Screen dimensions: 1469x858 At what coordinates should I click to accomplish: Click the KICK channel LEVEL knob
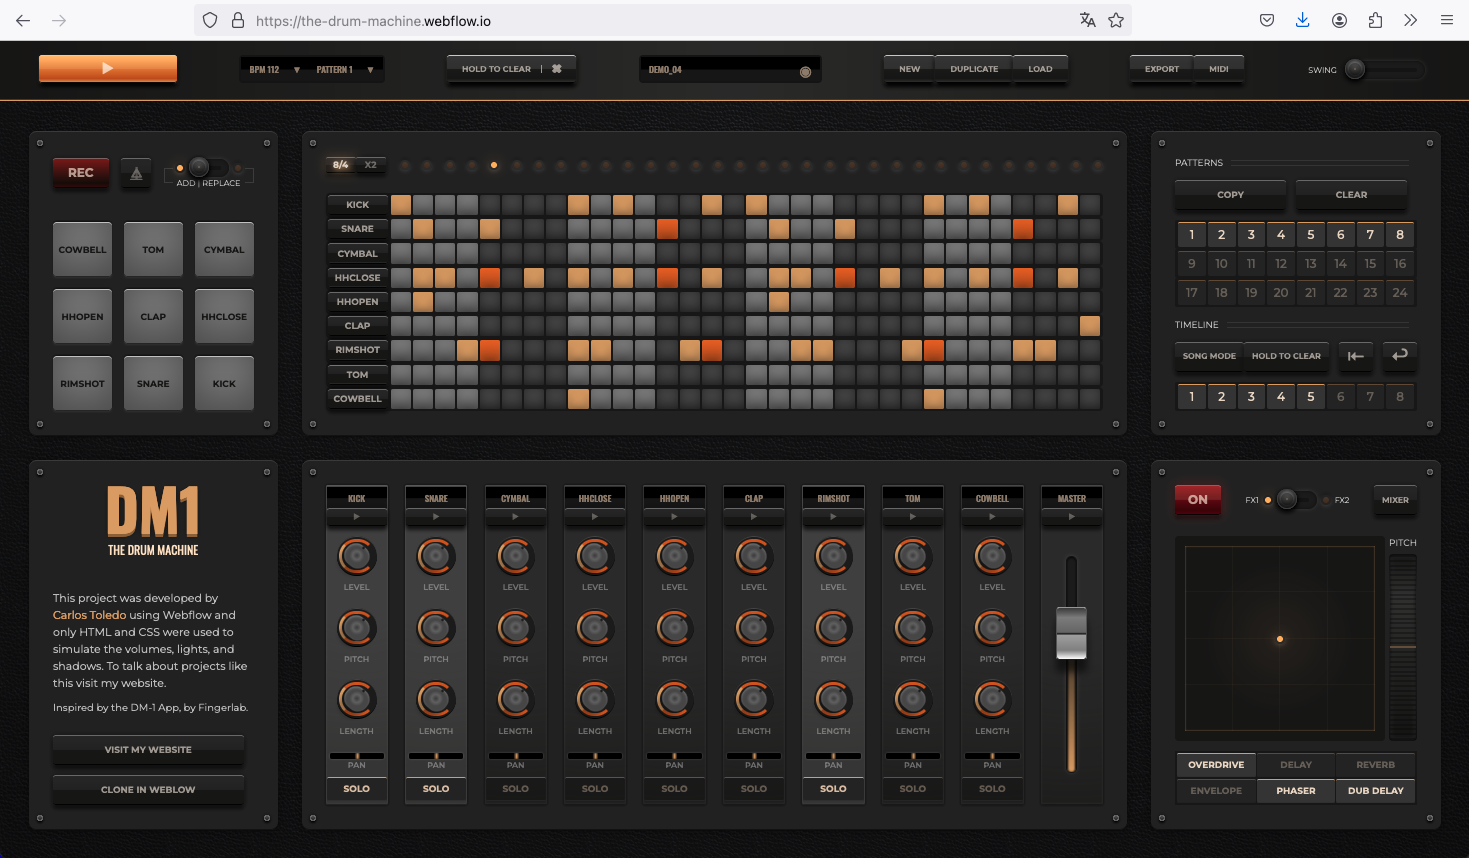click(356, 557)
